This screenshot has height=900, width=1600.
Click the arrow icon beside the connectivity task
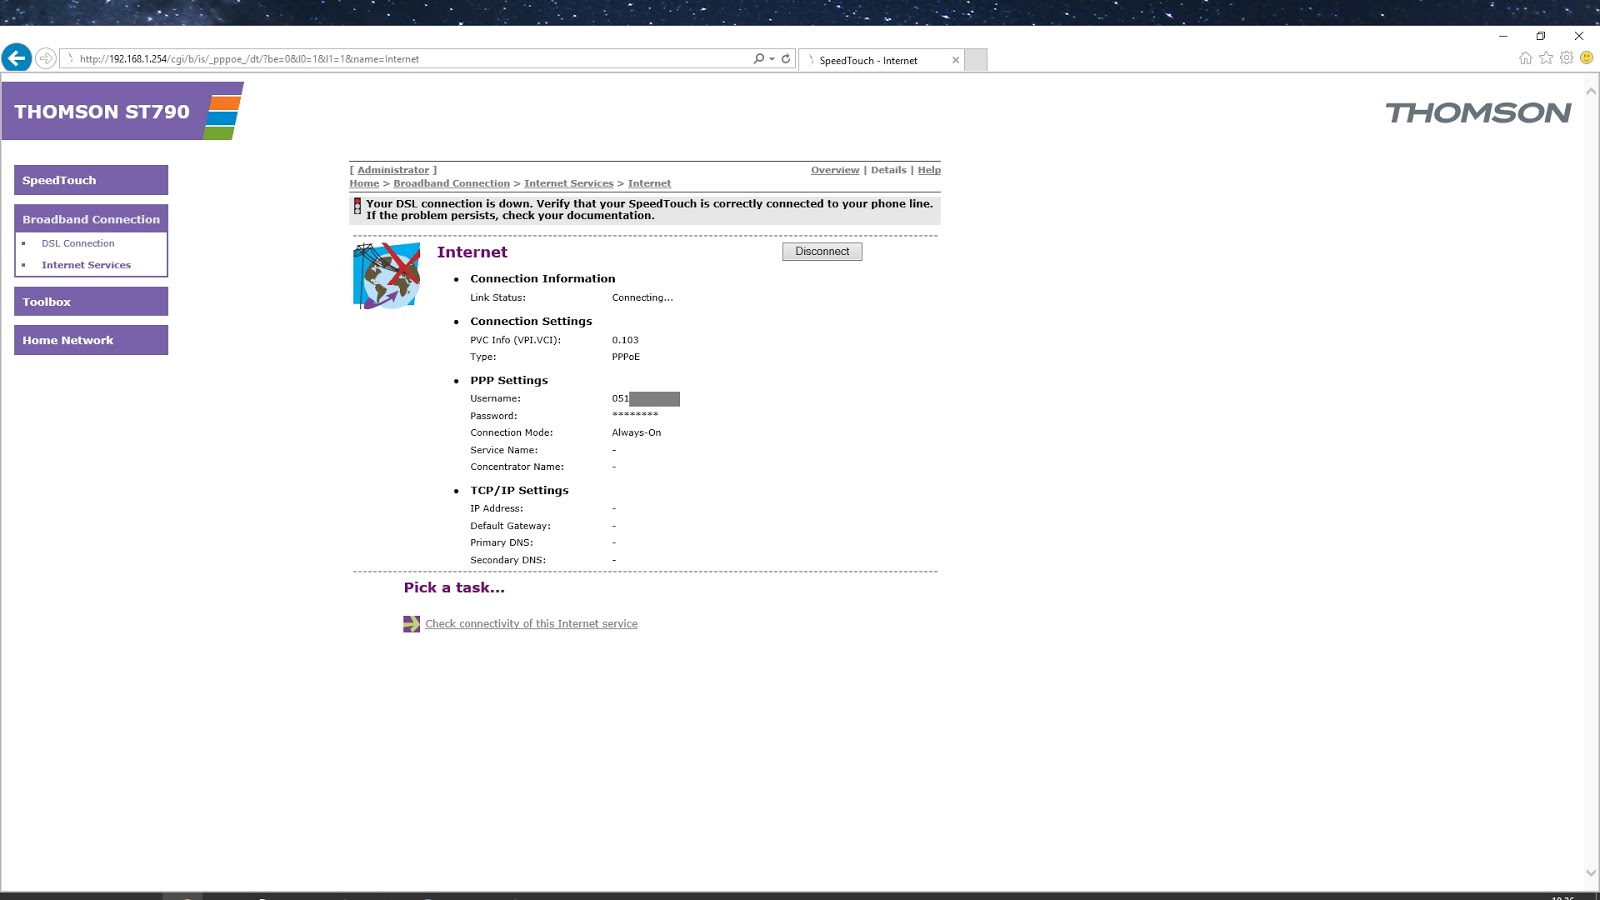click(x=411, y=623)
